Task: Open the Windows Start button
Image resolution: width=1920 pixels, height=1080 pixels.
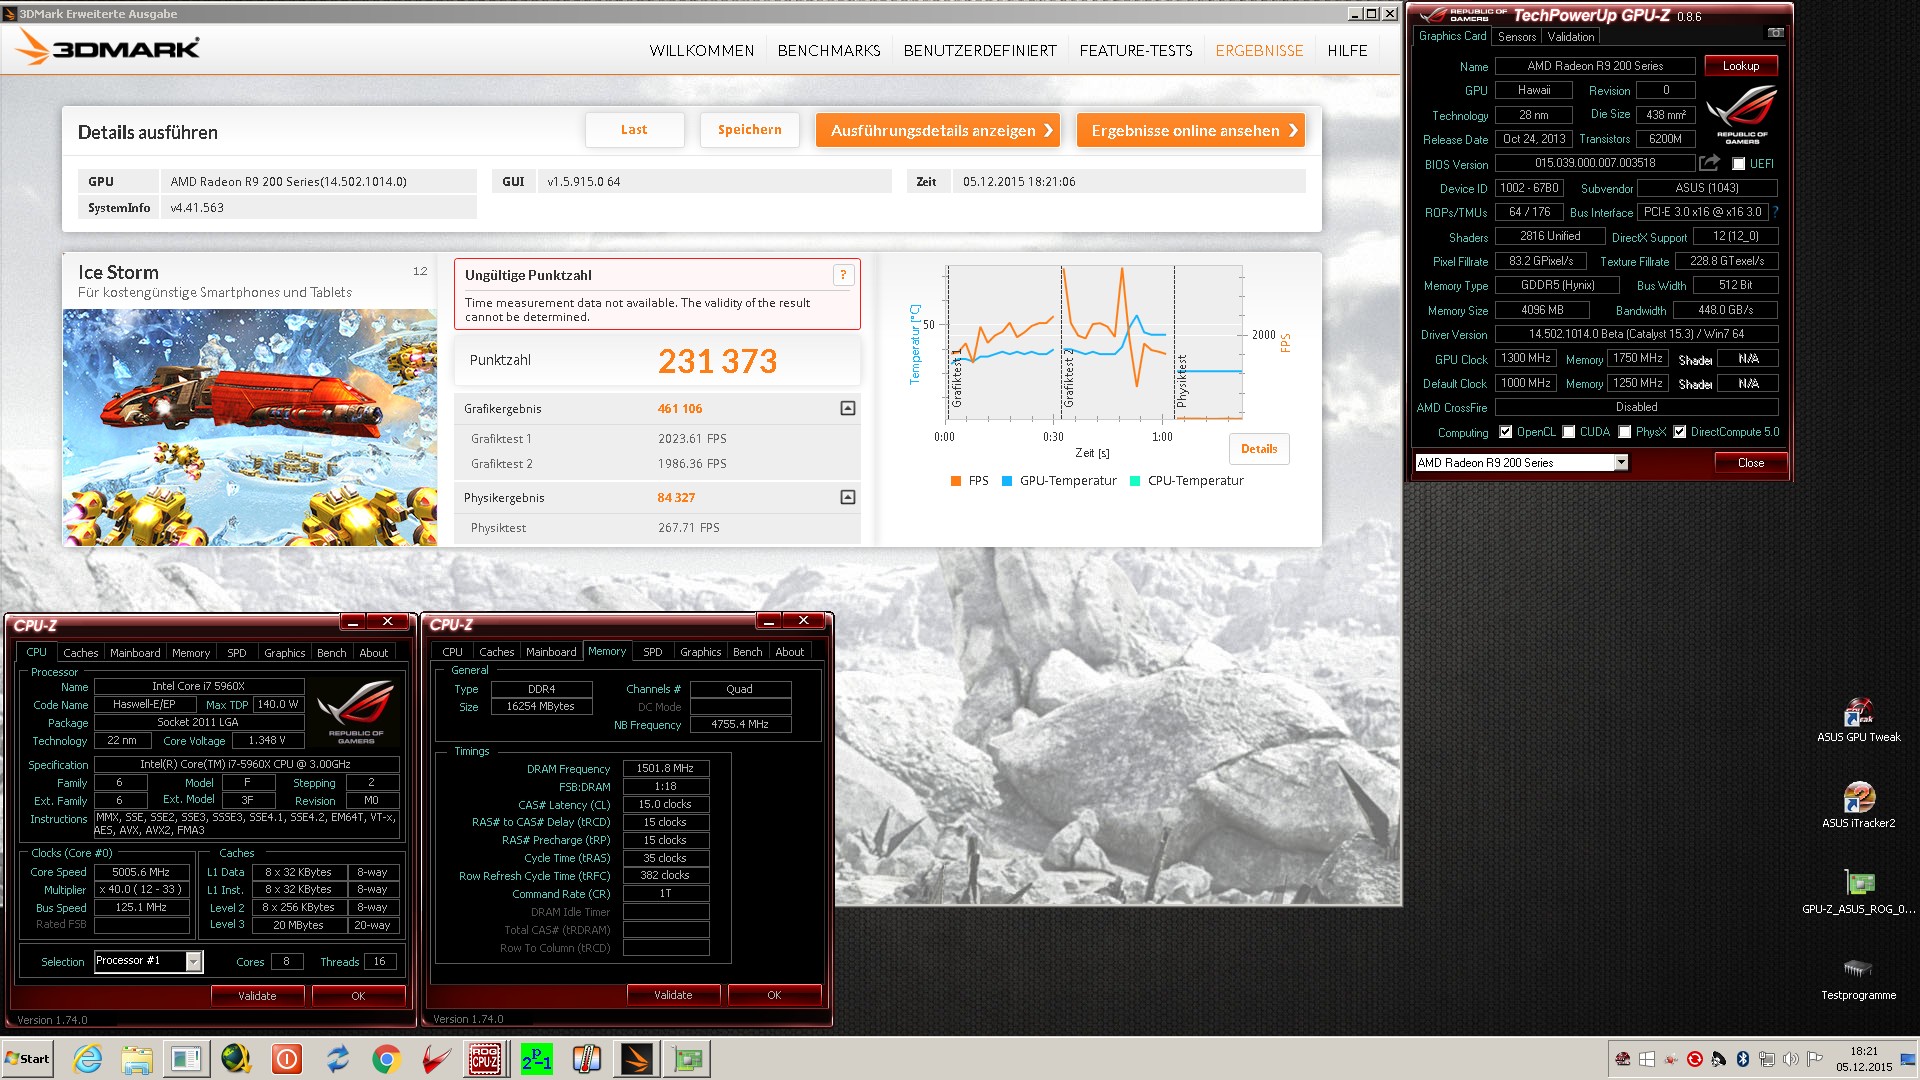Action: tap(28, 1059)
